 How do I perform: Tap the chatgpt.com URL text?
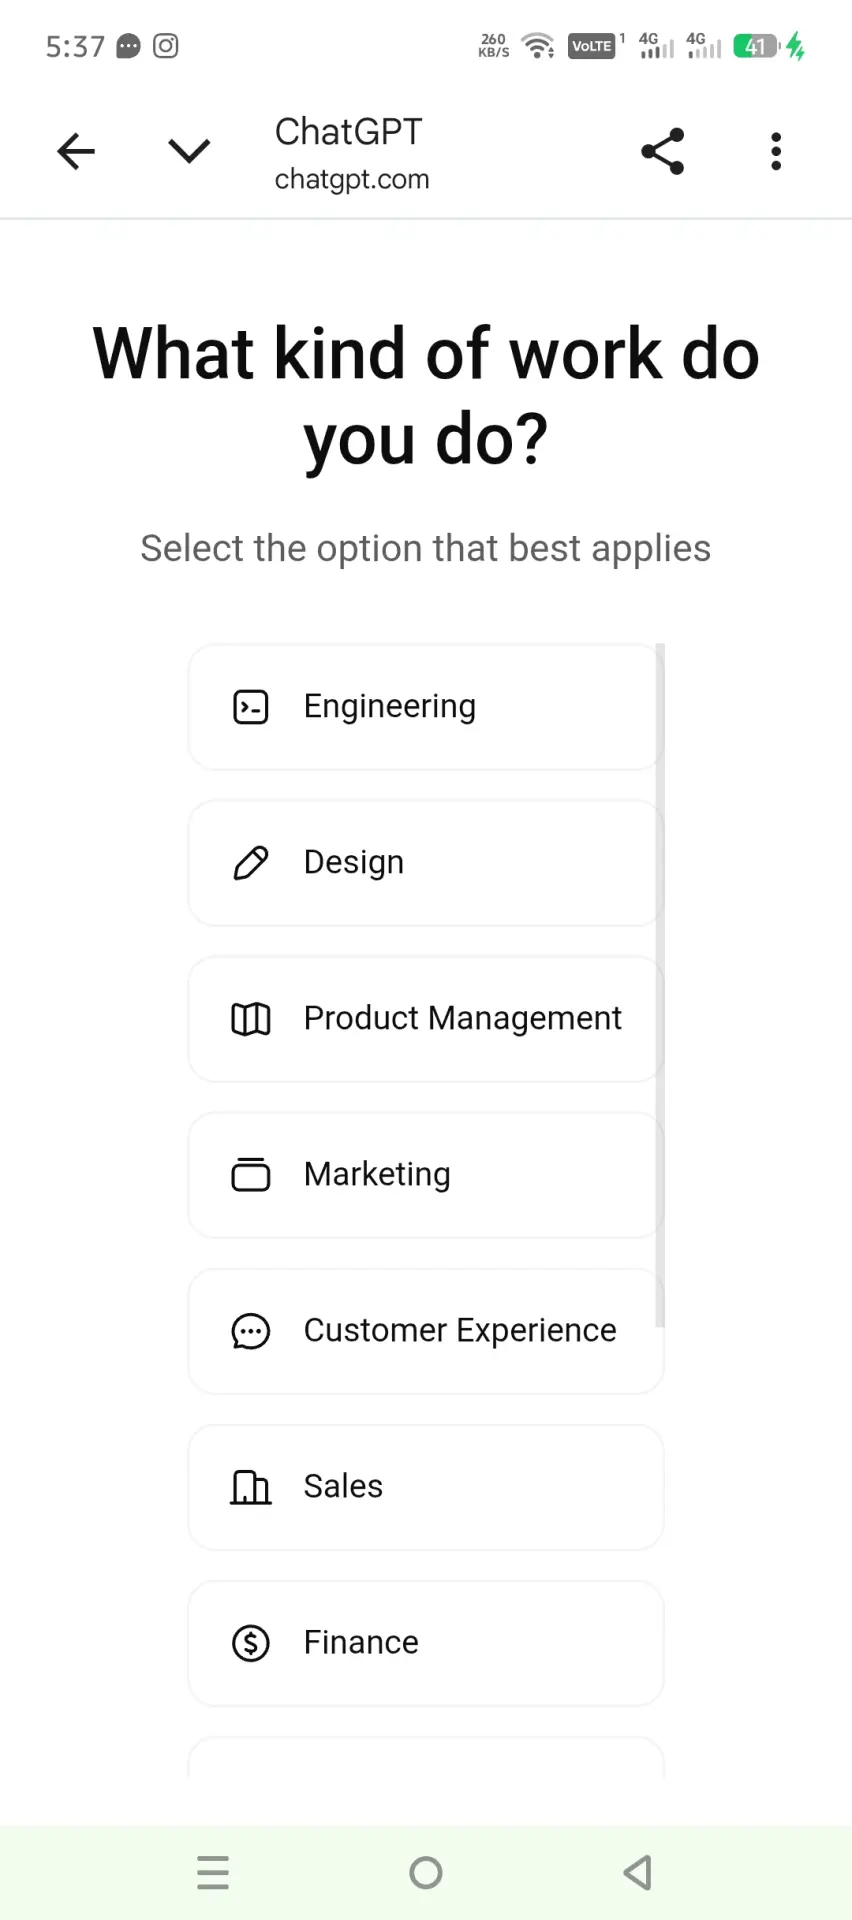352,180
